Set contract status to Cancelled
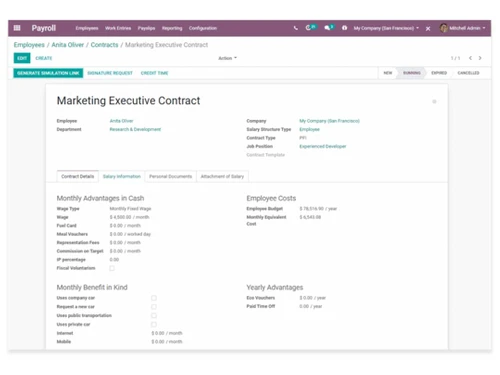 (x=468, y=73)
